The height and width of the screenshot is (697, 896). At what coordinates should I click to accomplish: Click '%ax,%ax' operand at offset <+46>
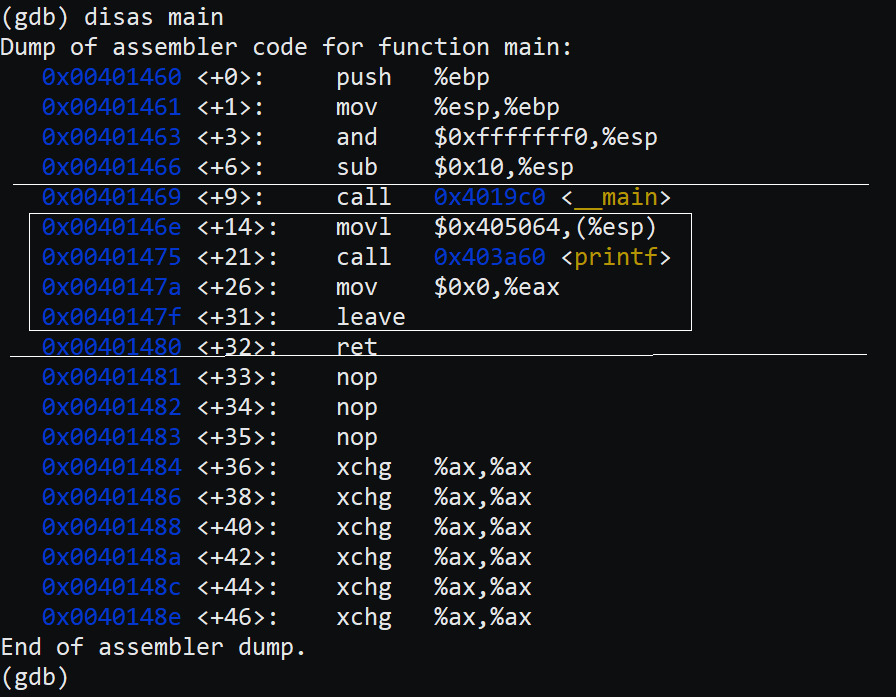click(x=483, y=617)
